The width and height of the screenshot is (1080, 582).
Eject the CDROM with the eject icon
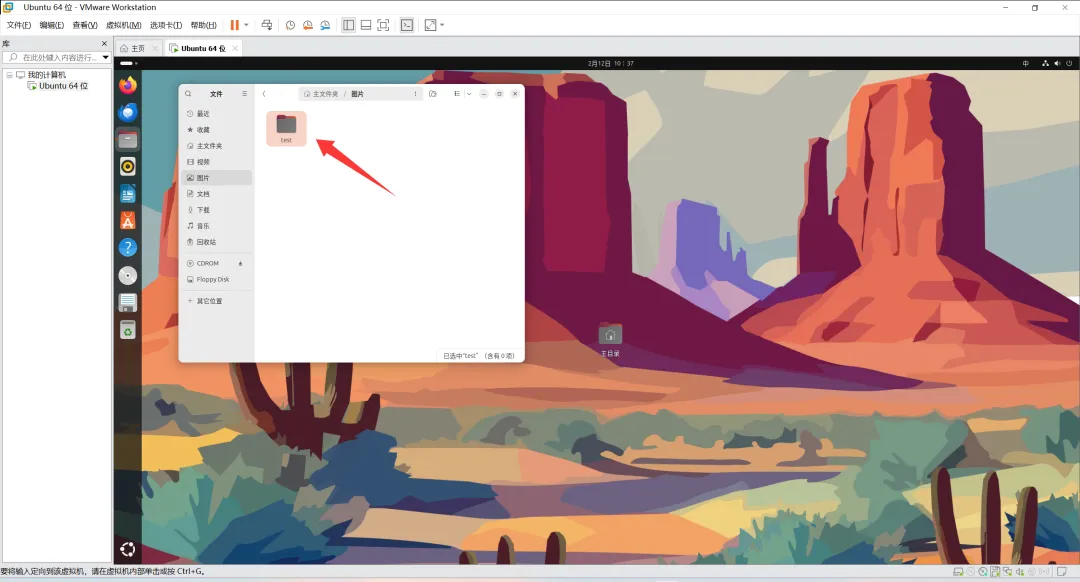tap(240, 264)
